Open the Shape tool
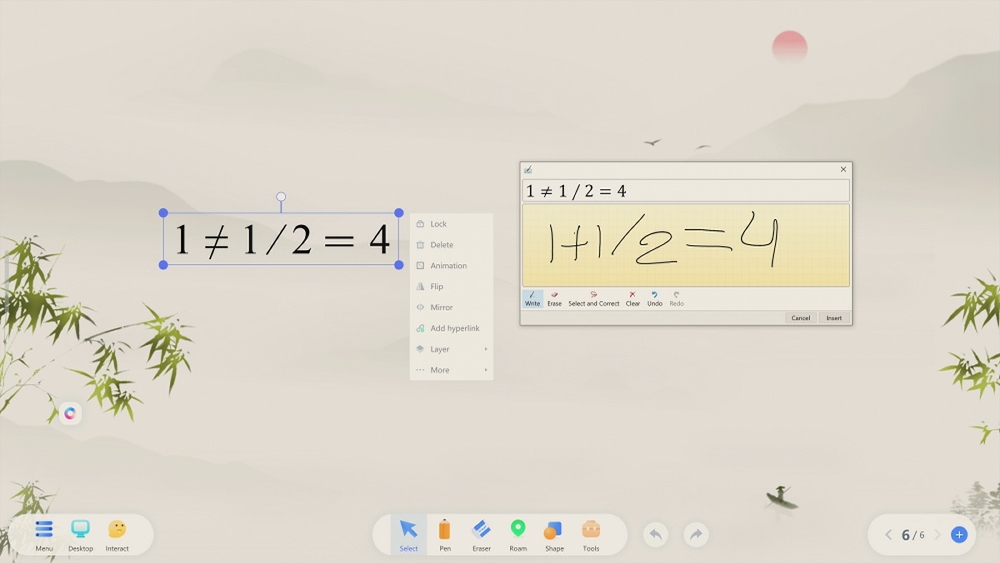This screenshot has width=1000, height=563. [x=554, y=535]
